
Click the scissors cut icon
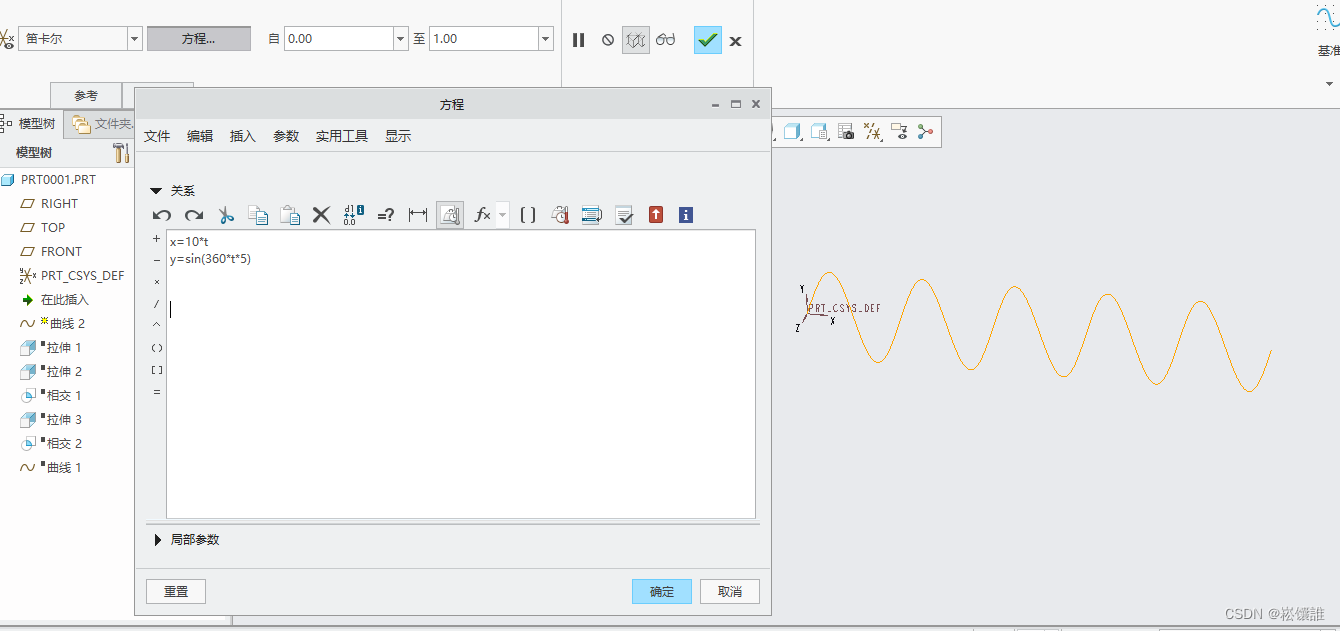(x=226, y=215)
